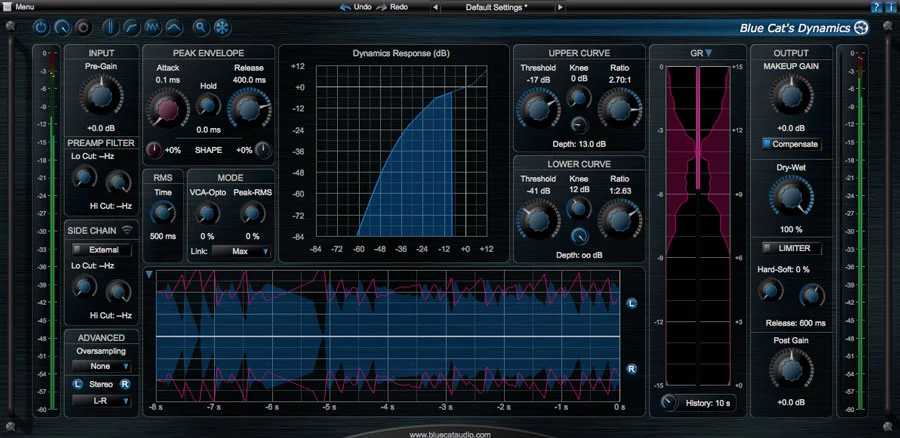Screen dimensions: 900x438
Task: Adjust the Pre-Gain knob
Action: coord(102,95)
